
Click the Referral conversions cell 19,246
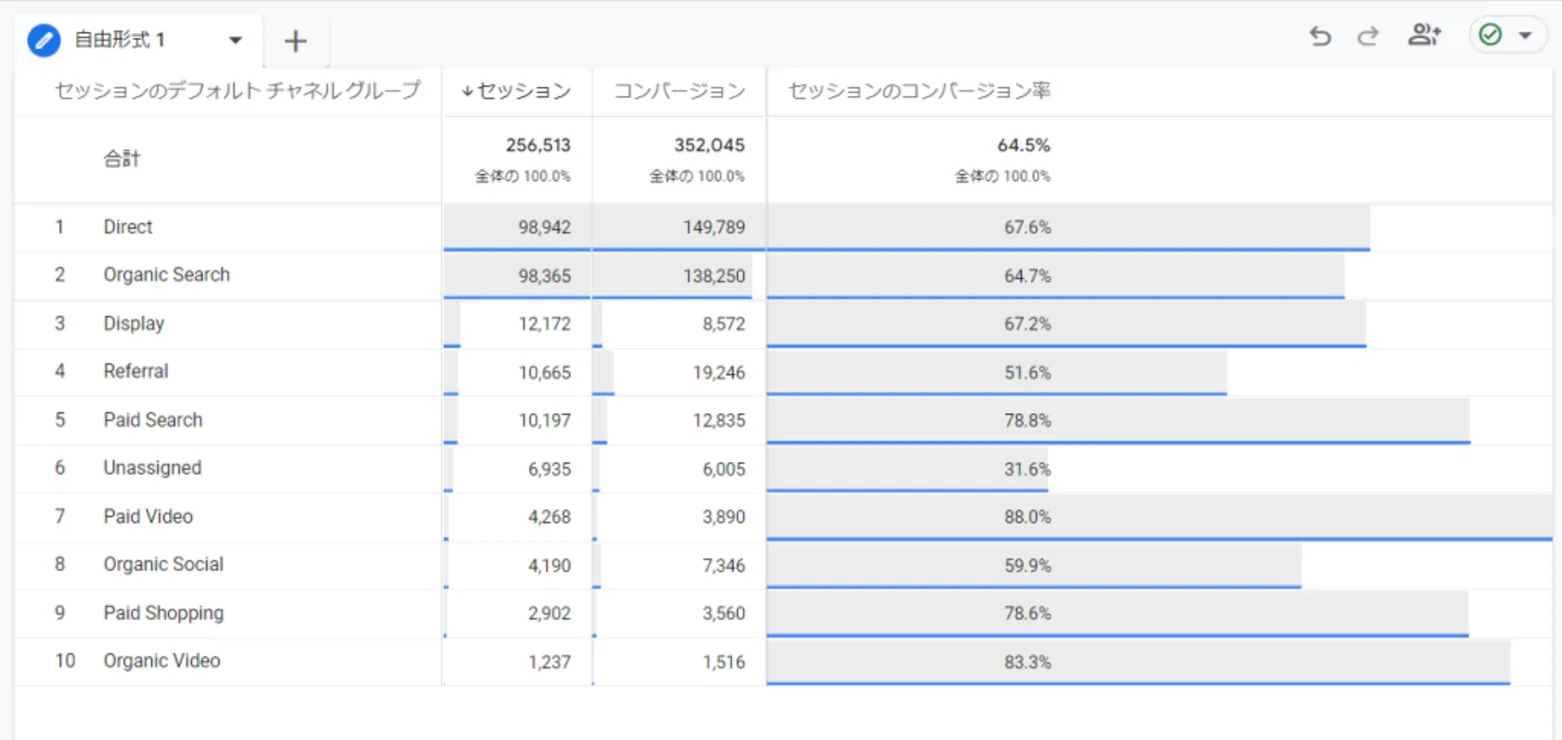719,372
